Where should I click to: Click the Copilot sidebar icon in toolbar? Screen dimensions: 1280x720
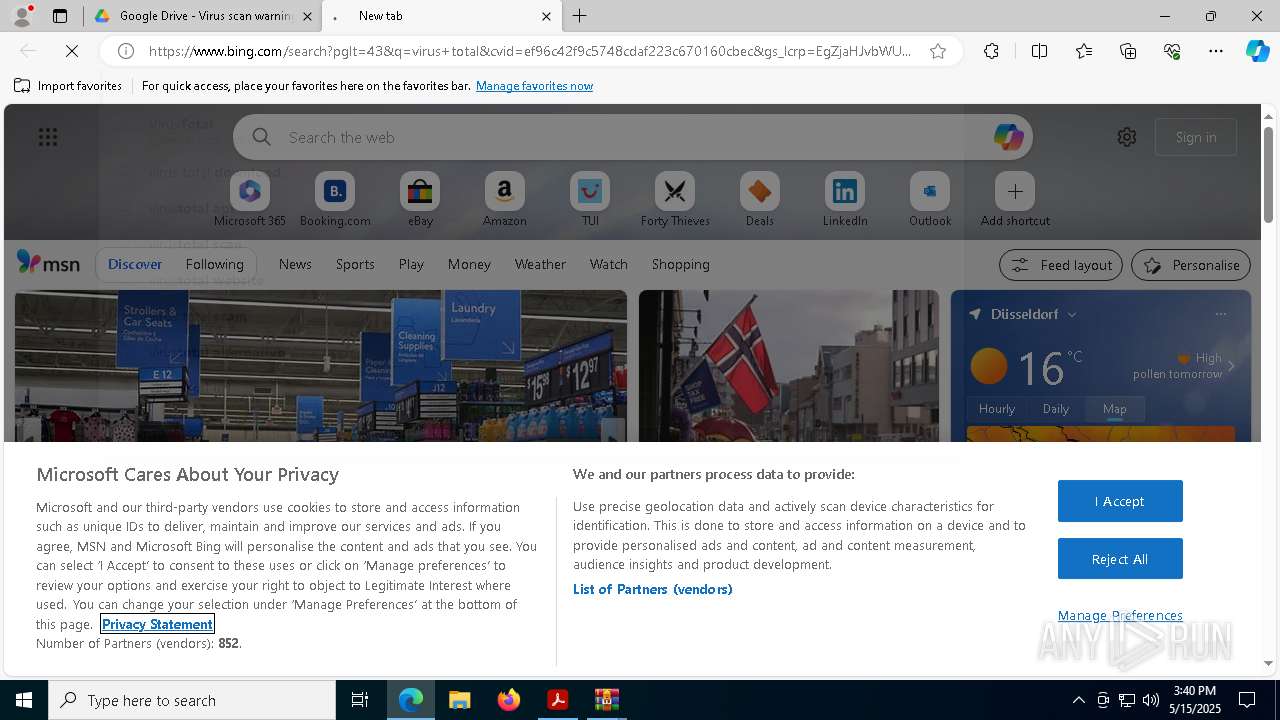click(x=1257, y=51)
